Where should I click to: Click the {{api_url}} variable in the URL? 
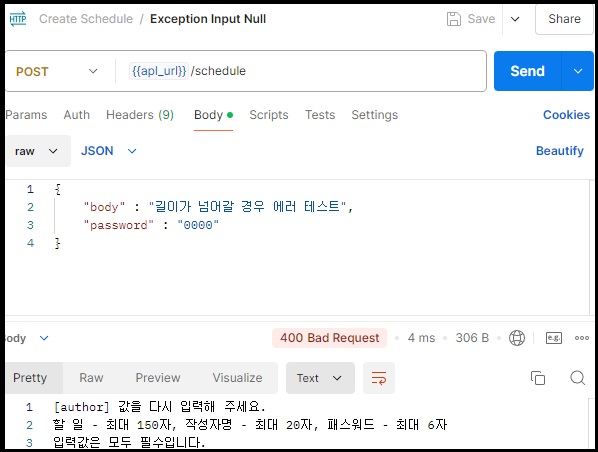coord(159,71)
